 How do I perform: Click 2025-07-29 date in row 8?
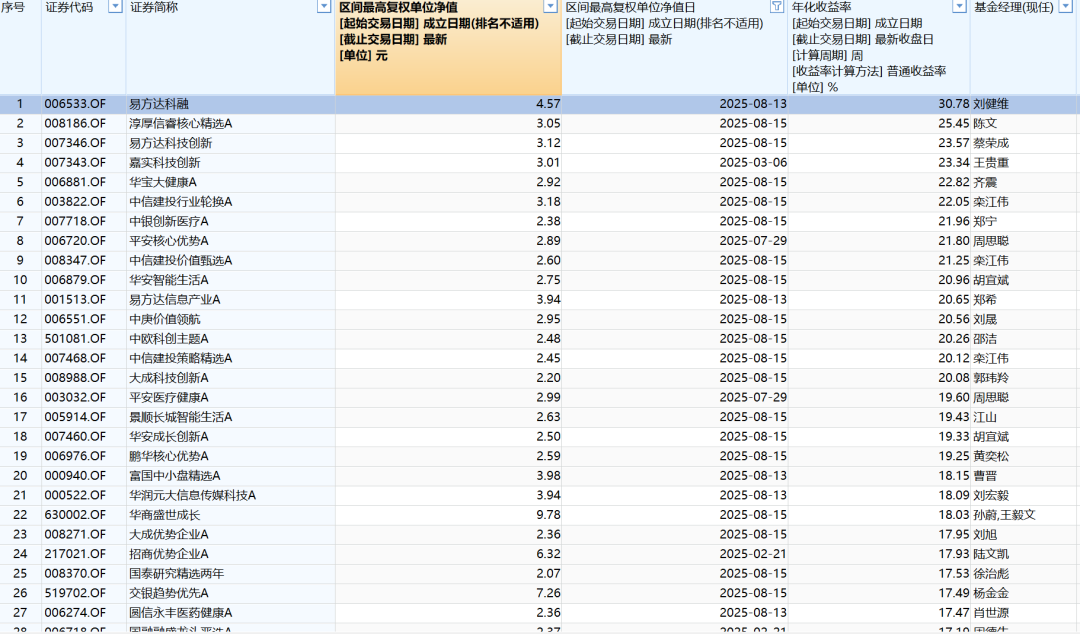675,241
